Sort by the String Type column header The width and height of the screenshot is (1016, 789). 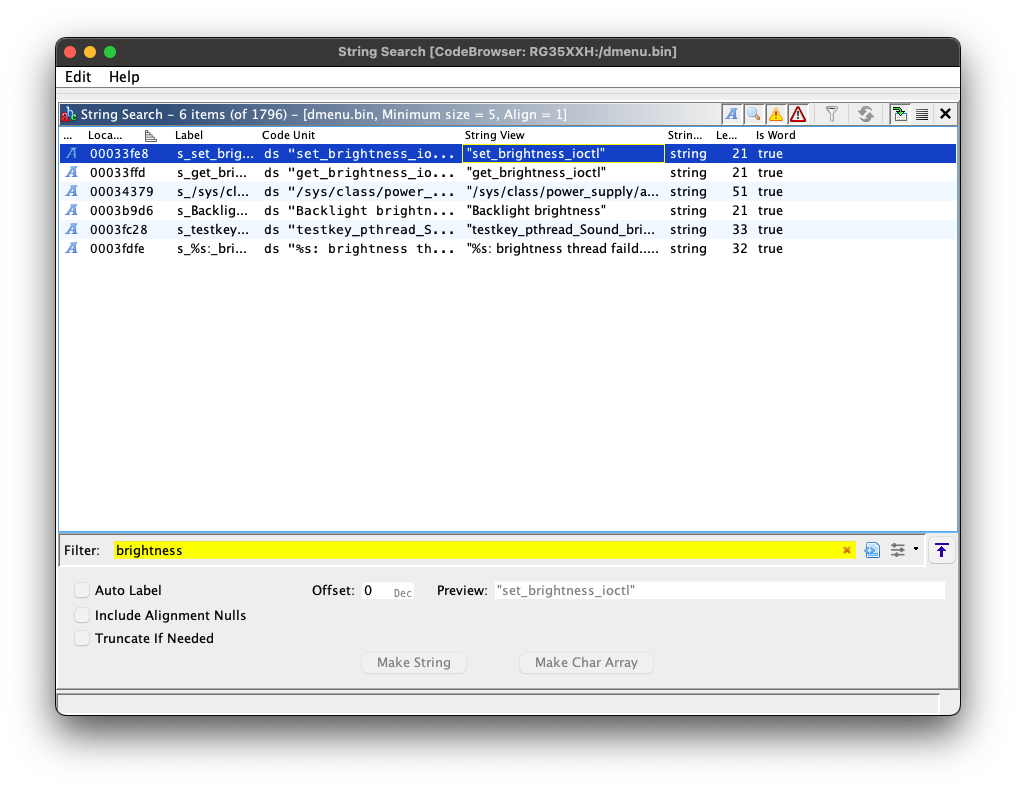[684, 135]
